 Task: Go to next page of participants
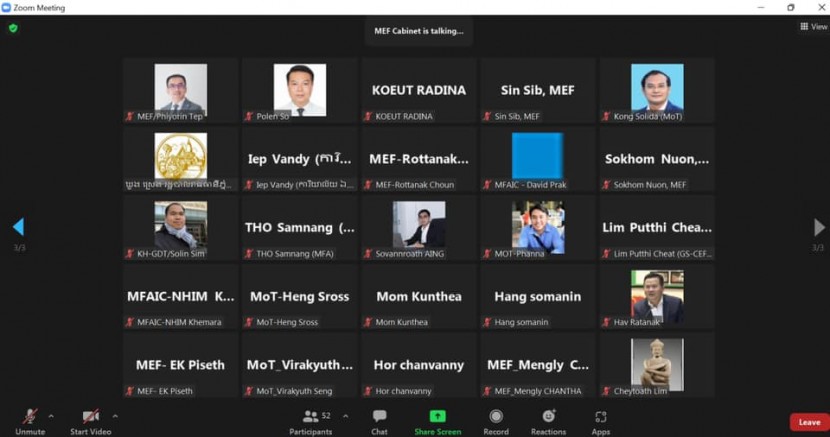tap(818, 227)
